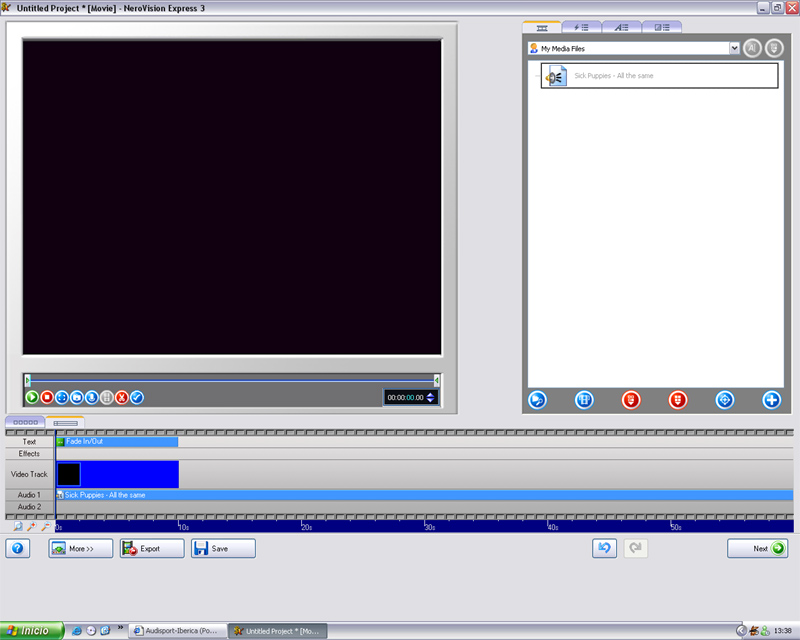Click the left trim-start marker on scrub bar
This screenshot has width=800, height=640.
[28, 380]
